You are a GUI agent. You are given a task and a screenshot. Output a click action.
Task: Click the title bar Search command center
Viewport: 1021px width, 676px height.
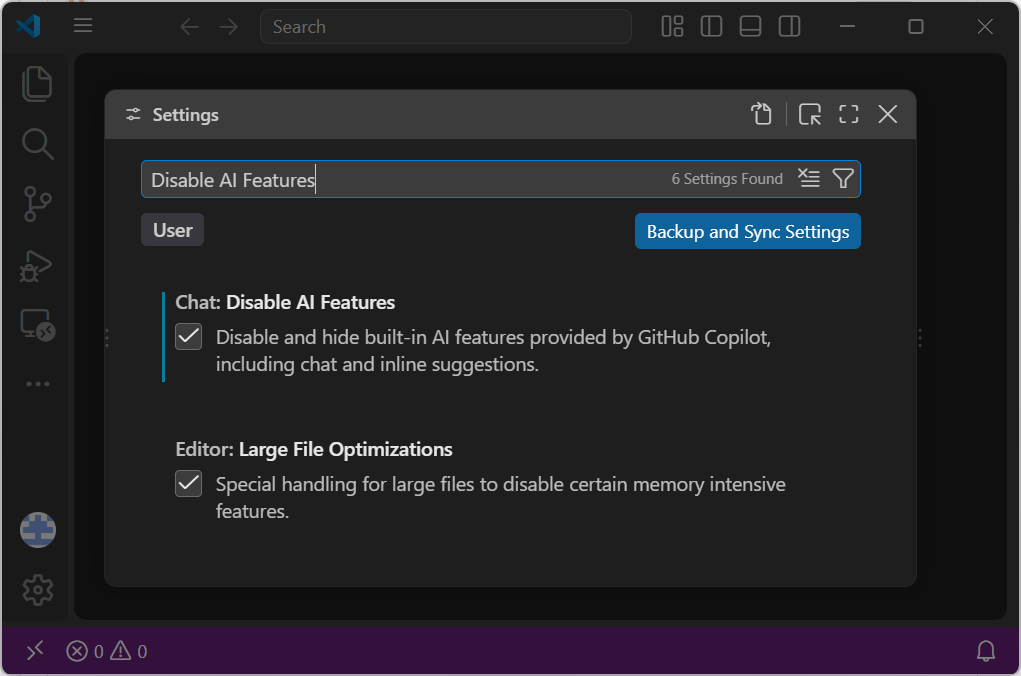pyautogui.click(x=445, y=27)
